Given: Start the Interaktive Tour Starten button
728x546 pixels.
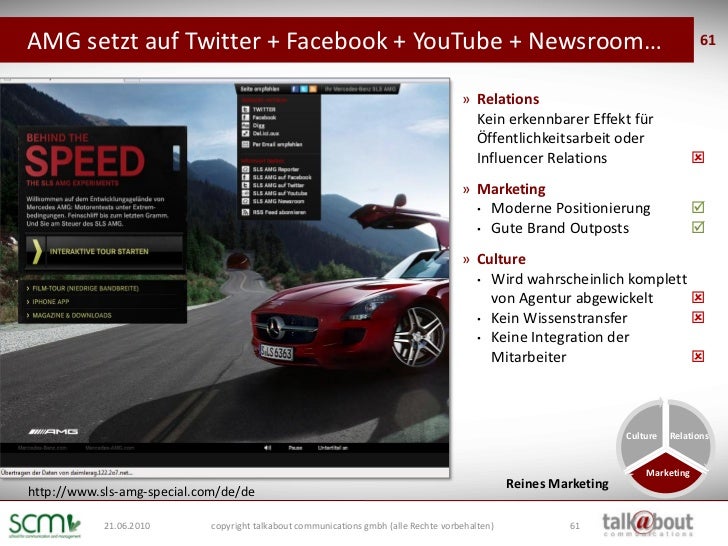Looking at the screenshot, I should point(105,251).
